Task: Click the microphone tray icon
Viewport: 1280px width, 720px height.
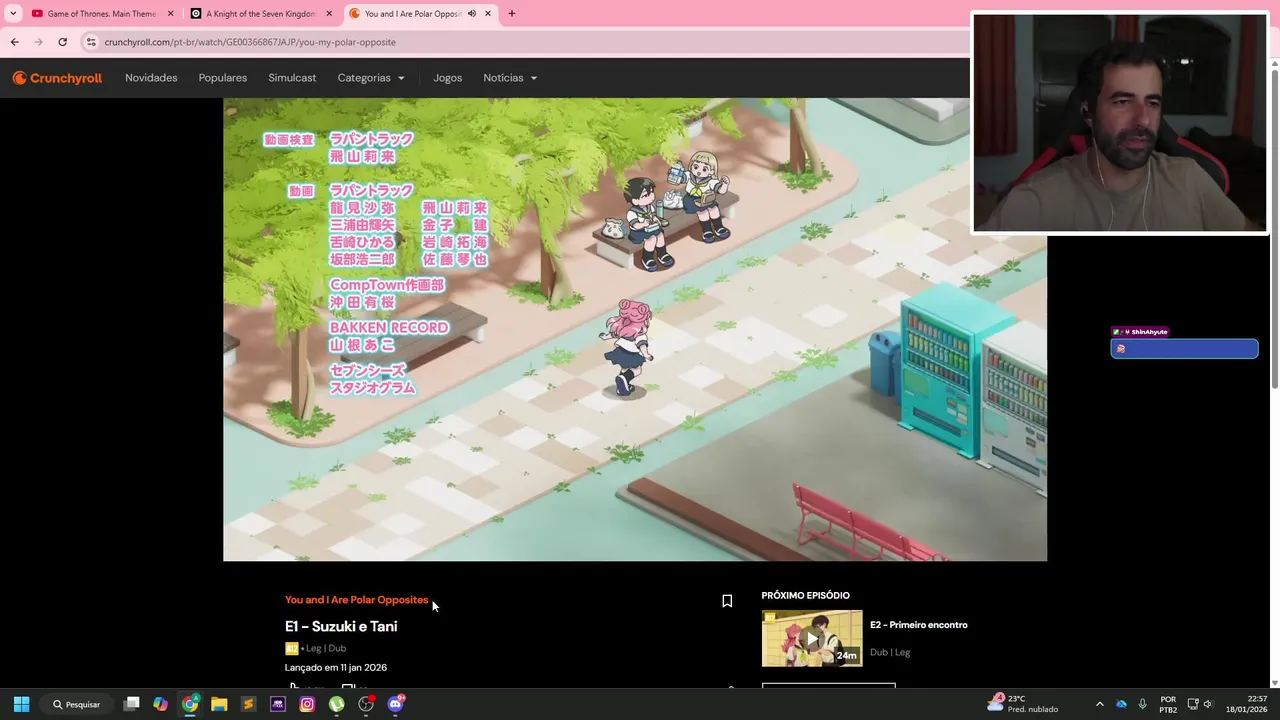Action: (1142, 704)
